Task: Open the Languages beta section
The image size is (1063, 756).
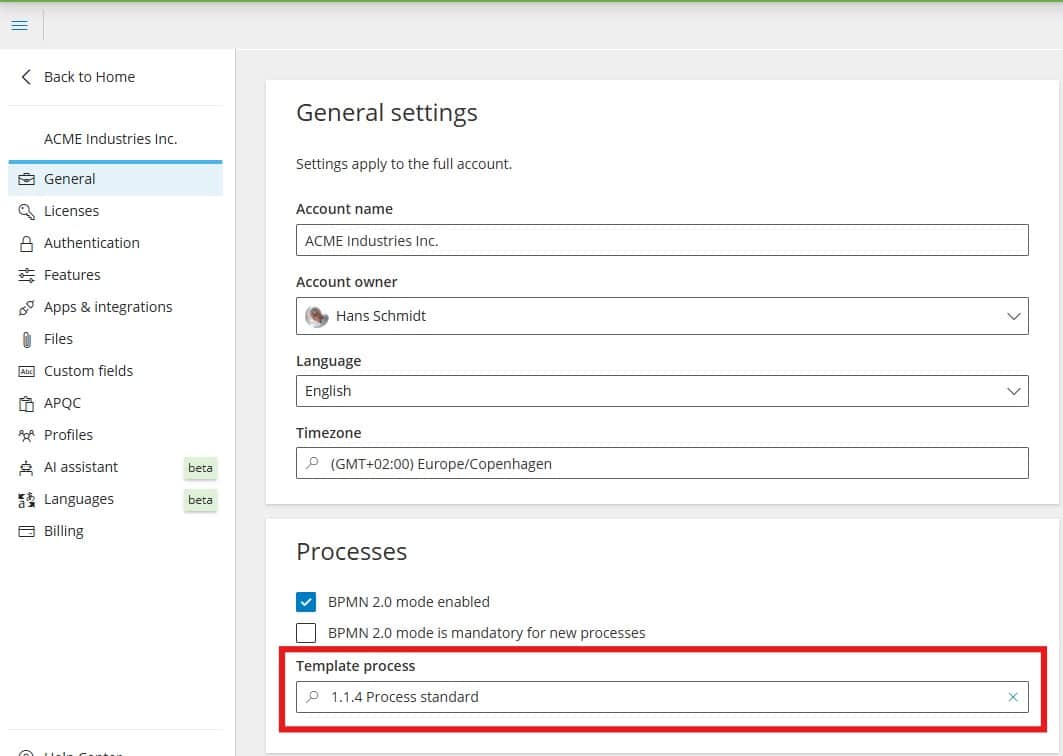Action: (x=79, y=499)
